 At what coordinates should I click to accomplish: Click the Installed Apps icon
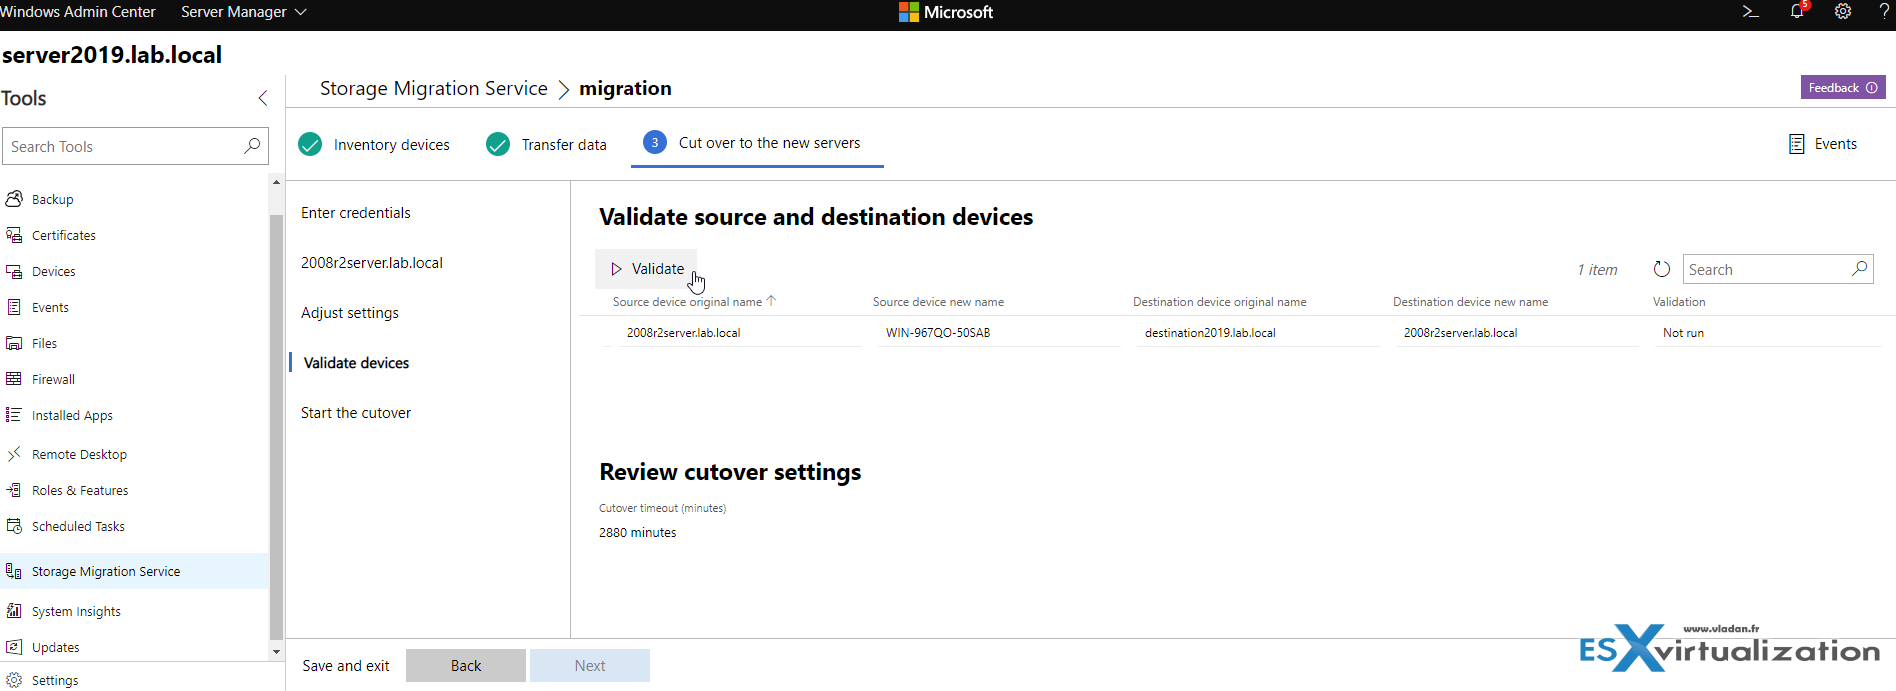(x=14, y=415)
